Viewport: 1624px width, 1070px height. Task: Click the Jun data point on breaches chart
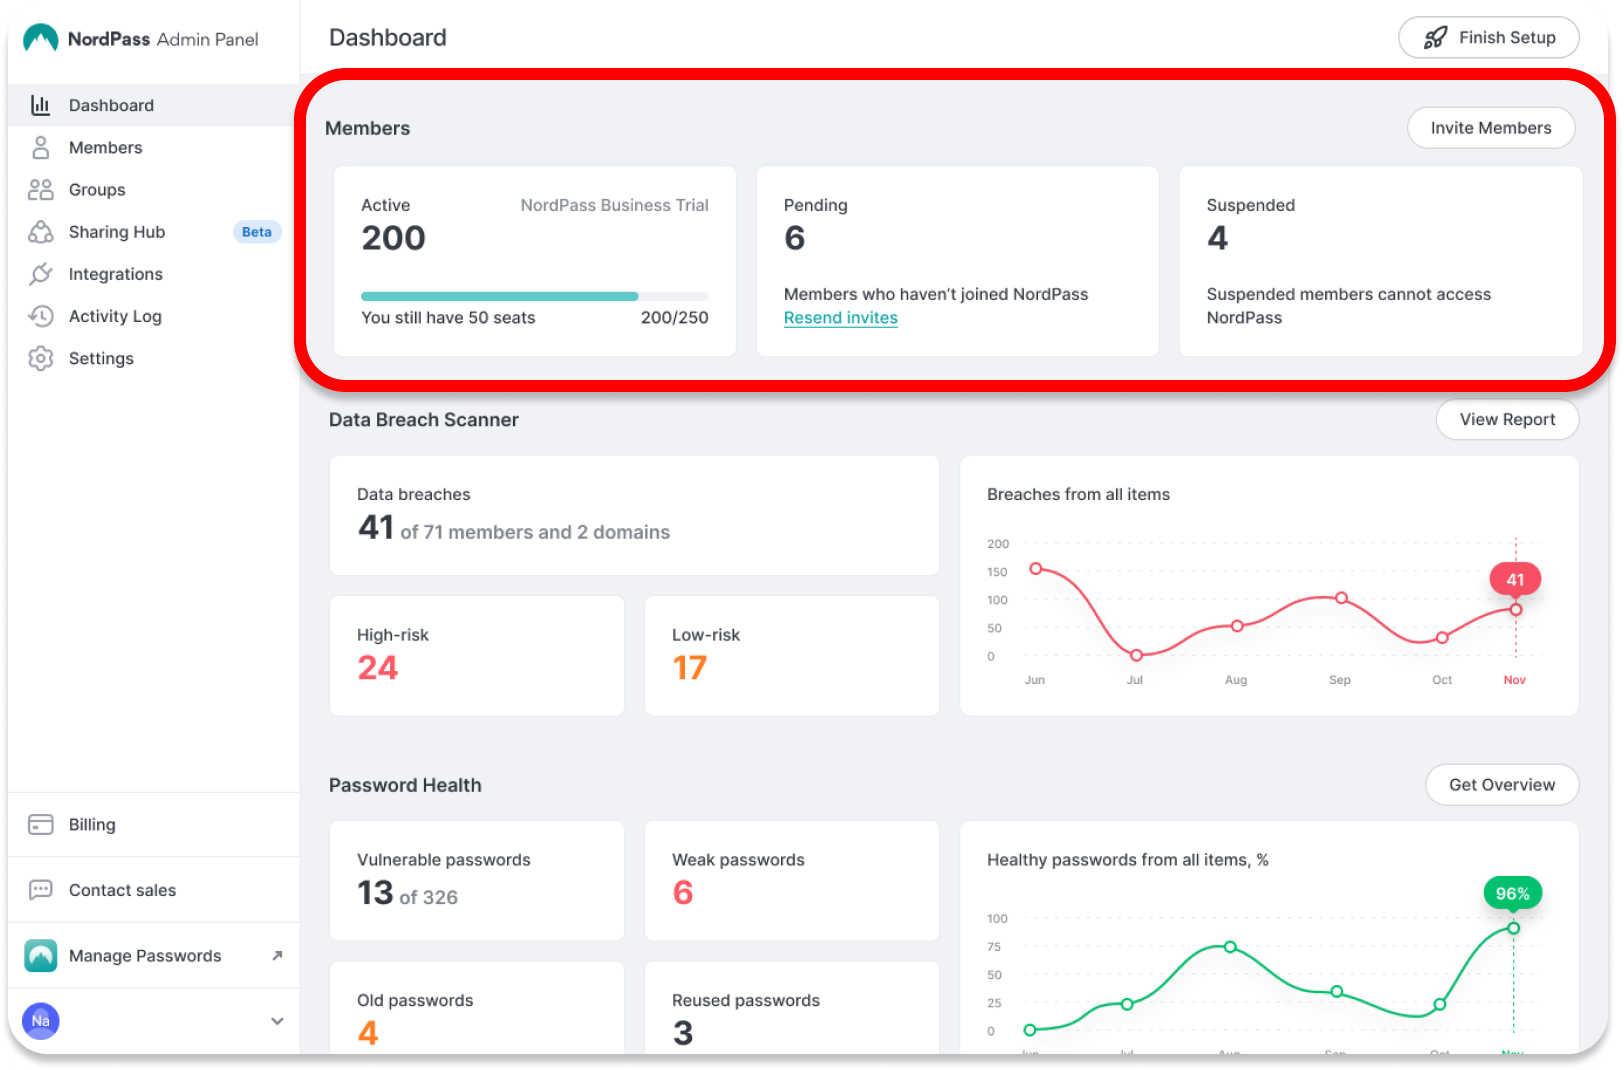pyautogui.click(x=1036, y=568)
